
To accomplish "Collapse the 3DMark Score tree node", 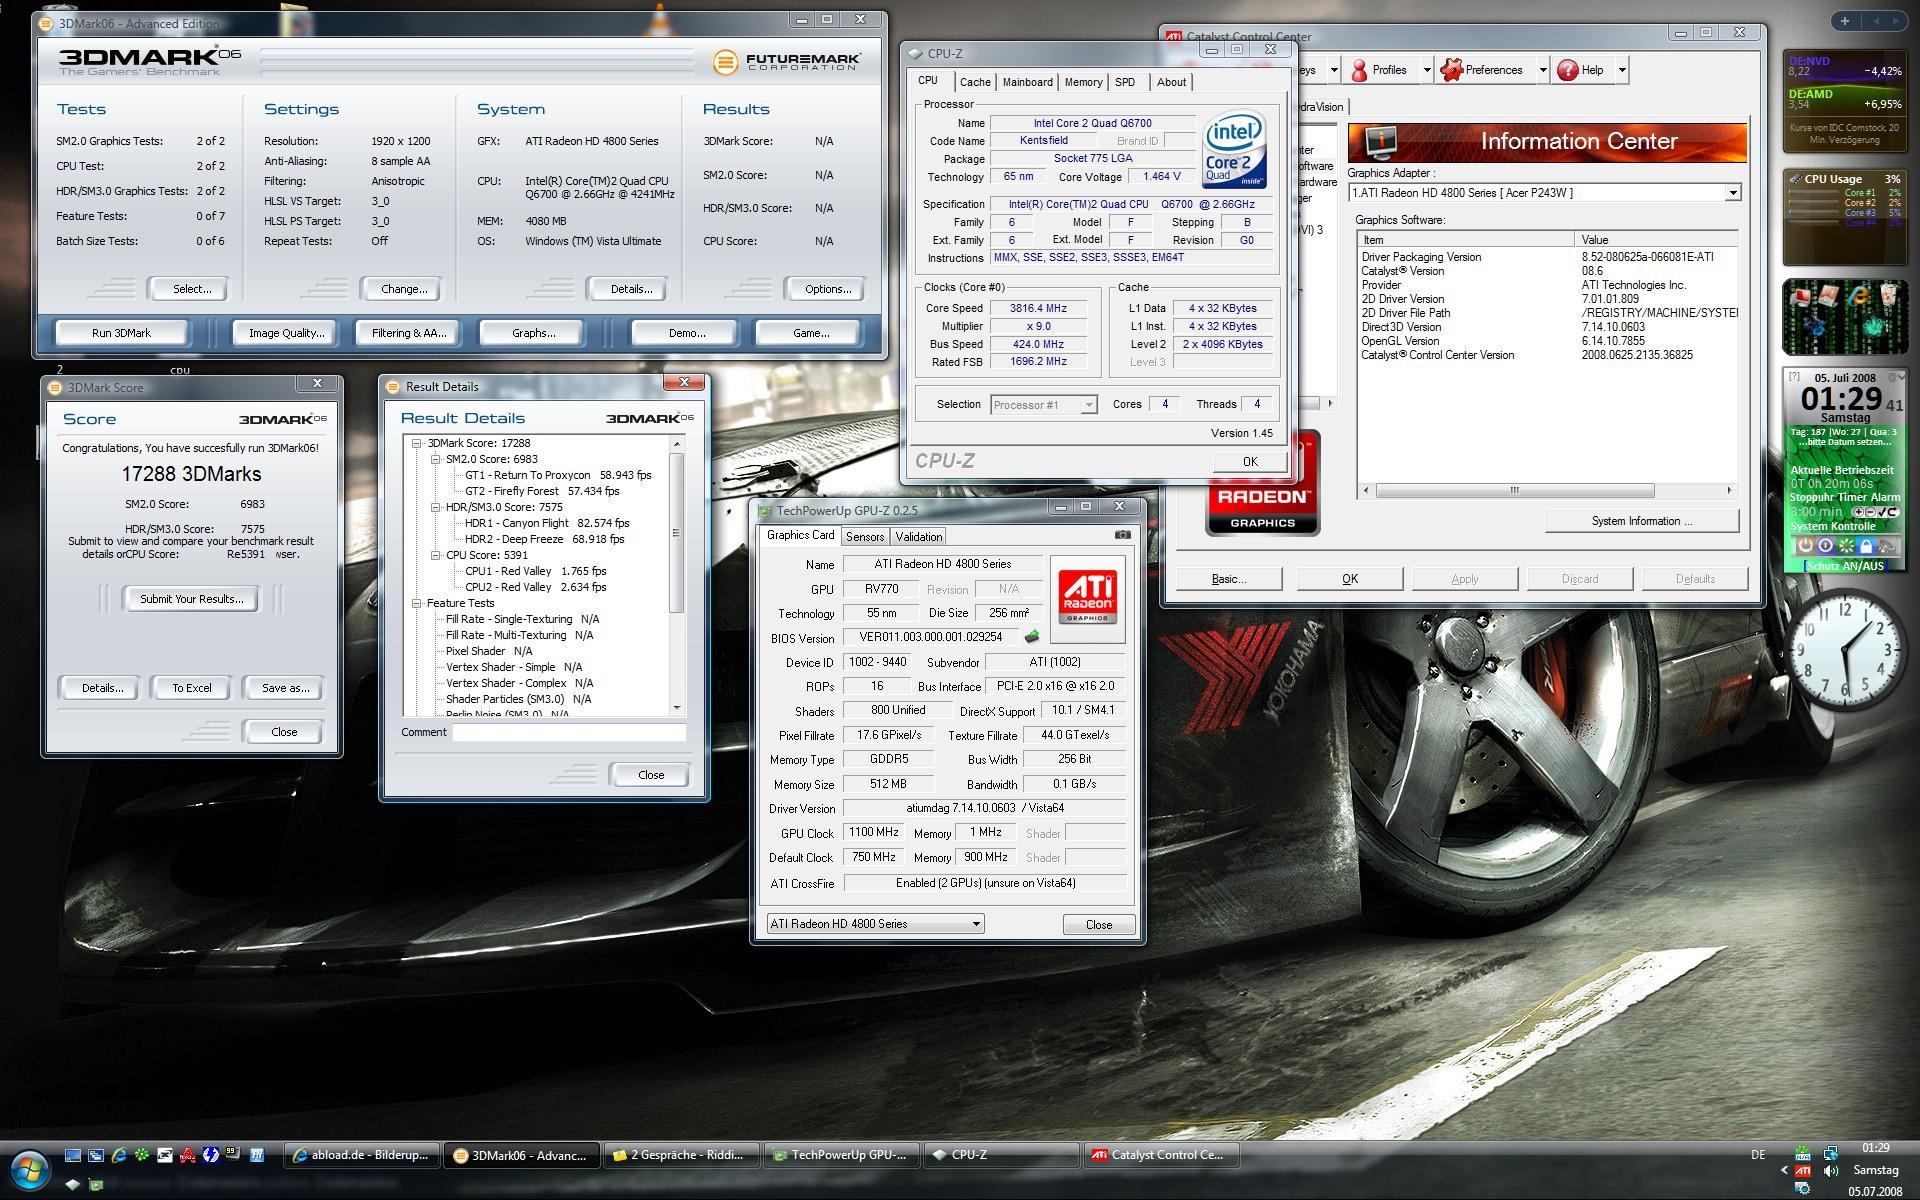I will (x=417, y=443).
